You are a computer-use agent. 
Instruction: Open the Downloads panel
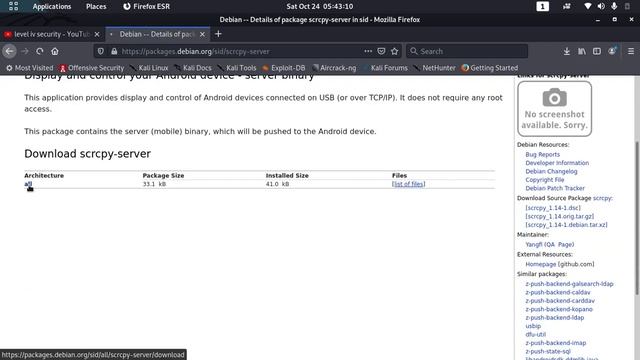567,51
